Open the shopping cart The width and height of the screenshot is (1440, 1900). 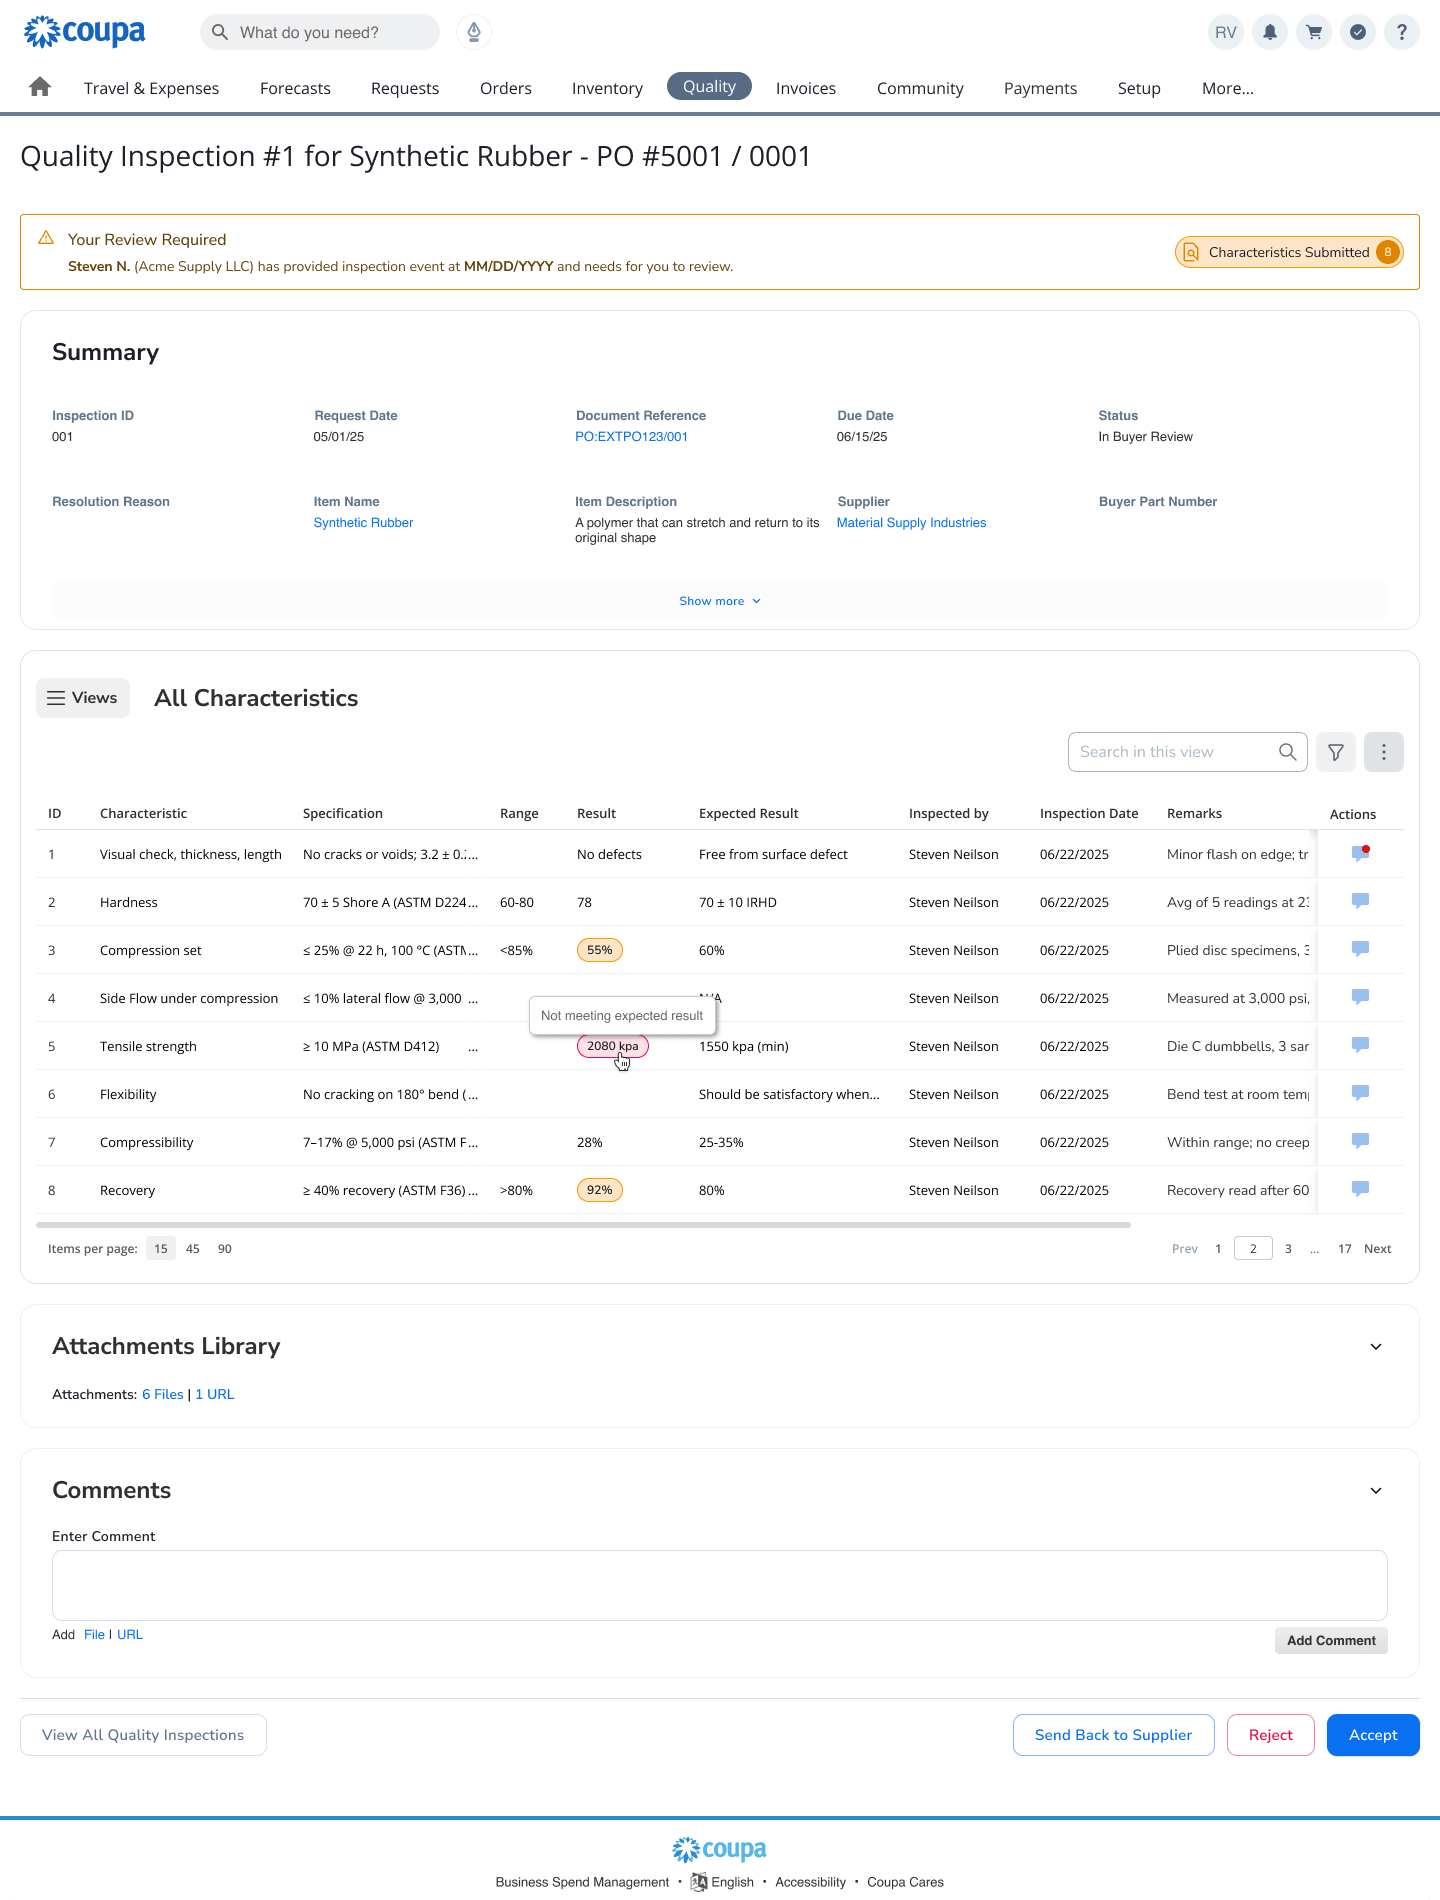1314,32
